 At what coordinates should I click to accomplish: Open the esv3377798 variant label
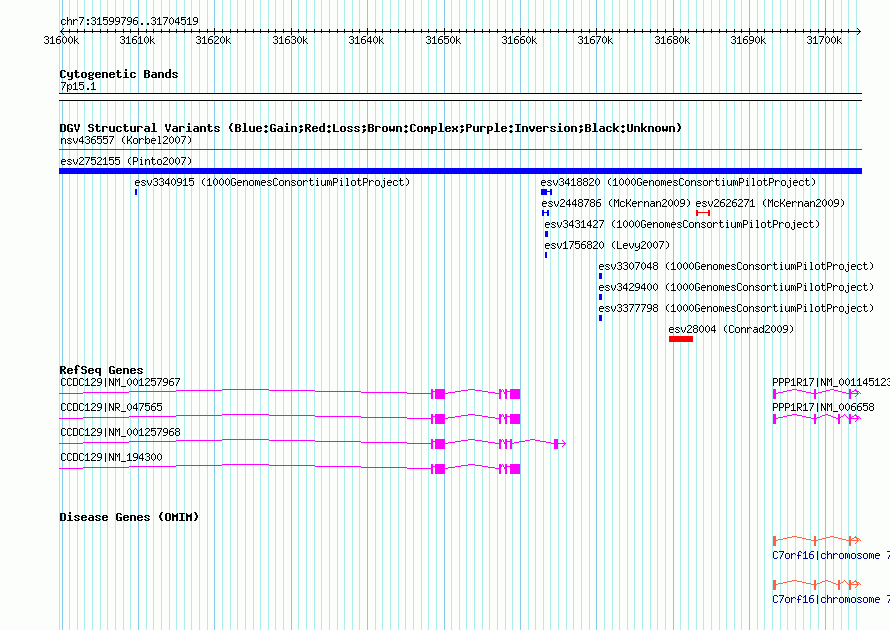click(x=736, y=308)
